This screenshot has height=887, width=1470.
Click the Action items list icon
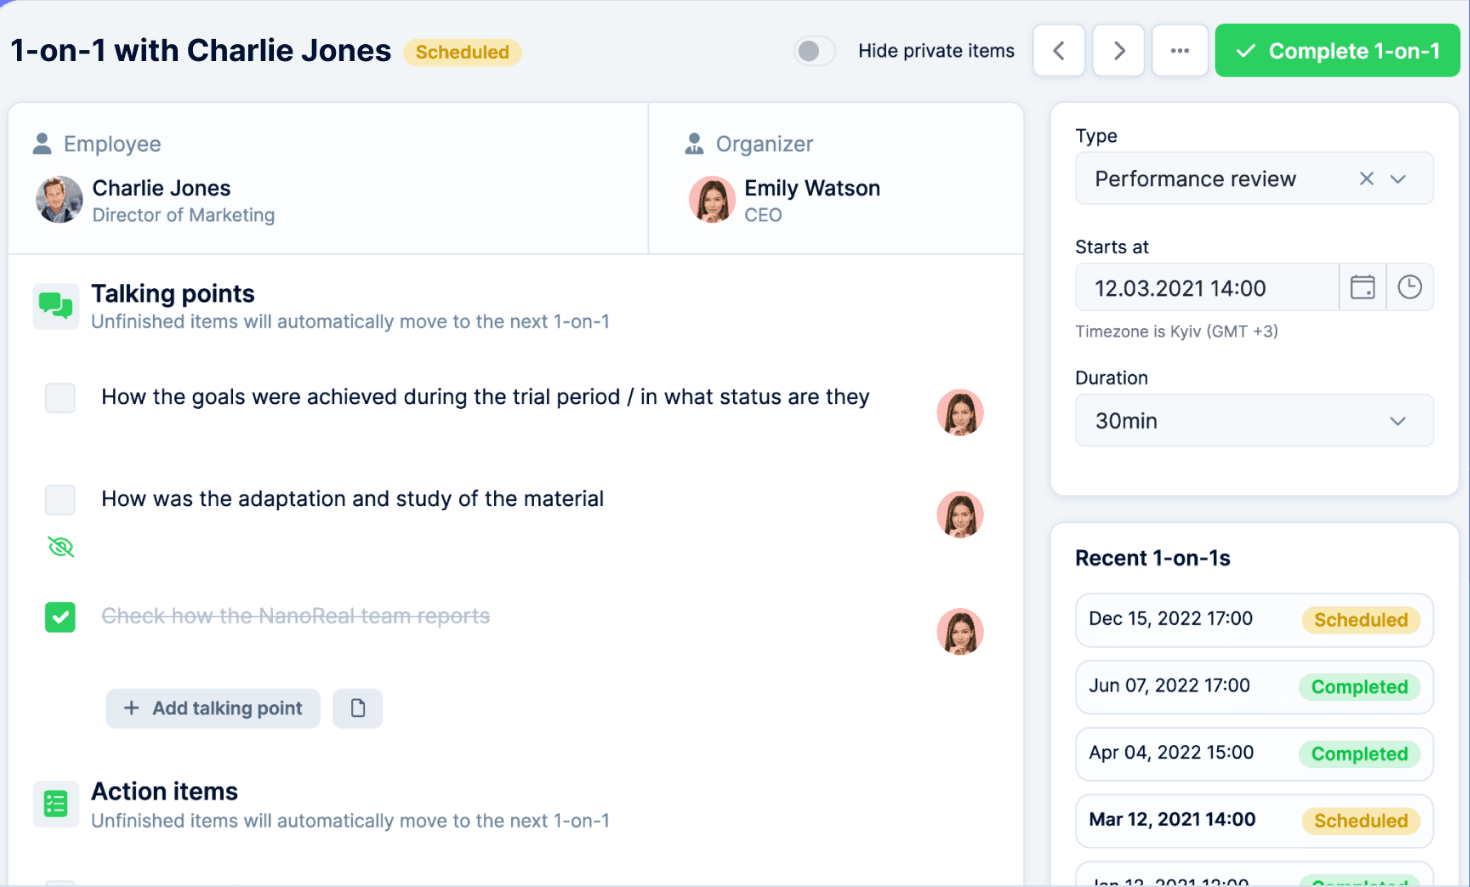56,804
